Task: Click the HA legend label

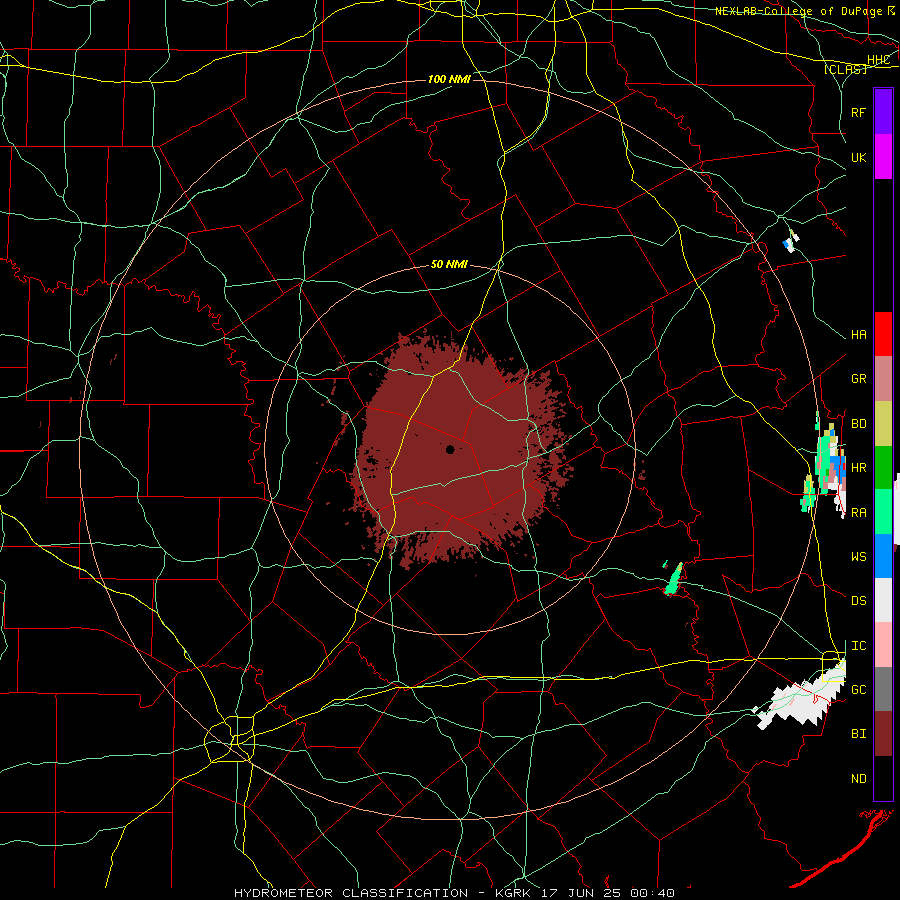Action: tap(858, 335)
